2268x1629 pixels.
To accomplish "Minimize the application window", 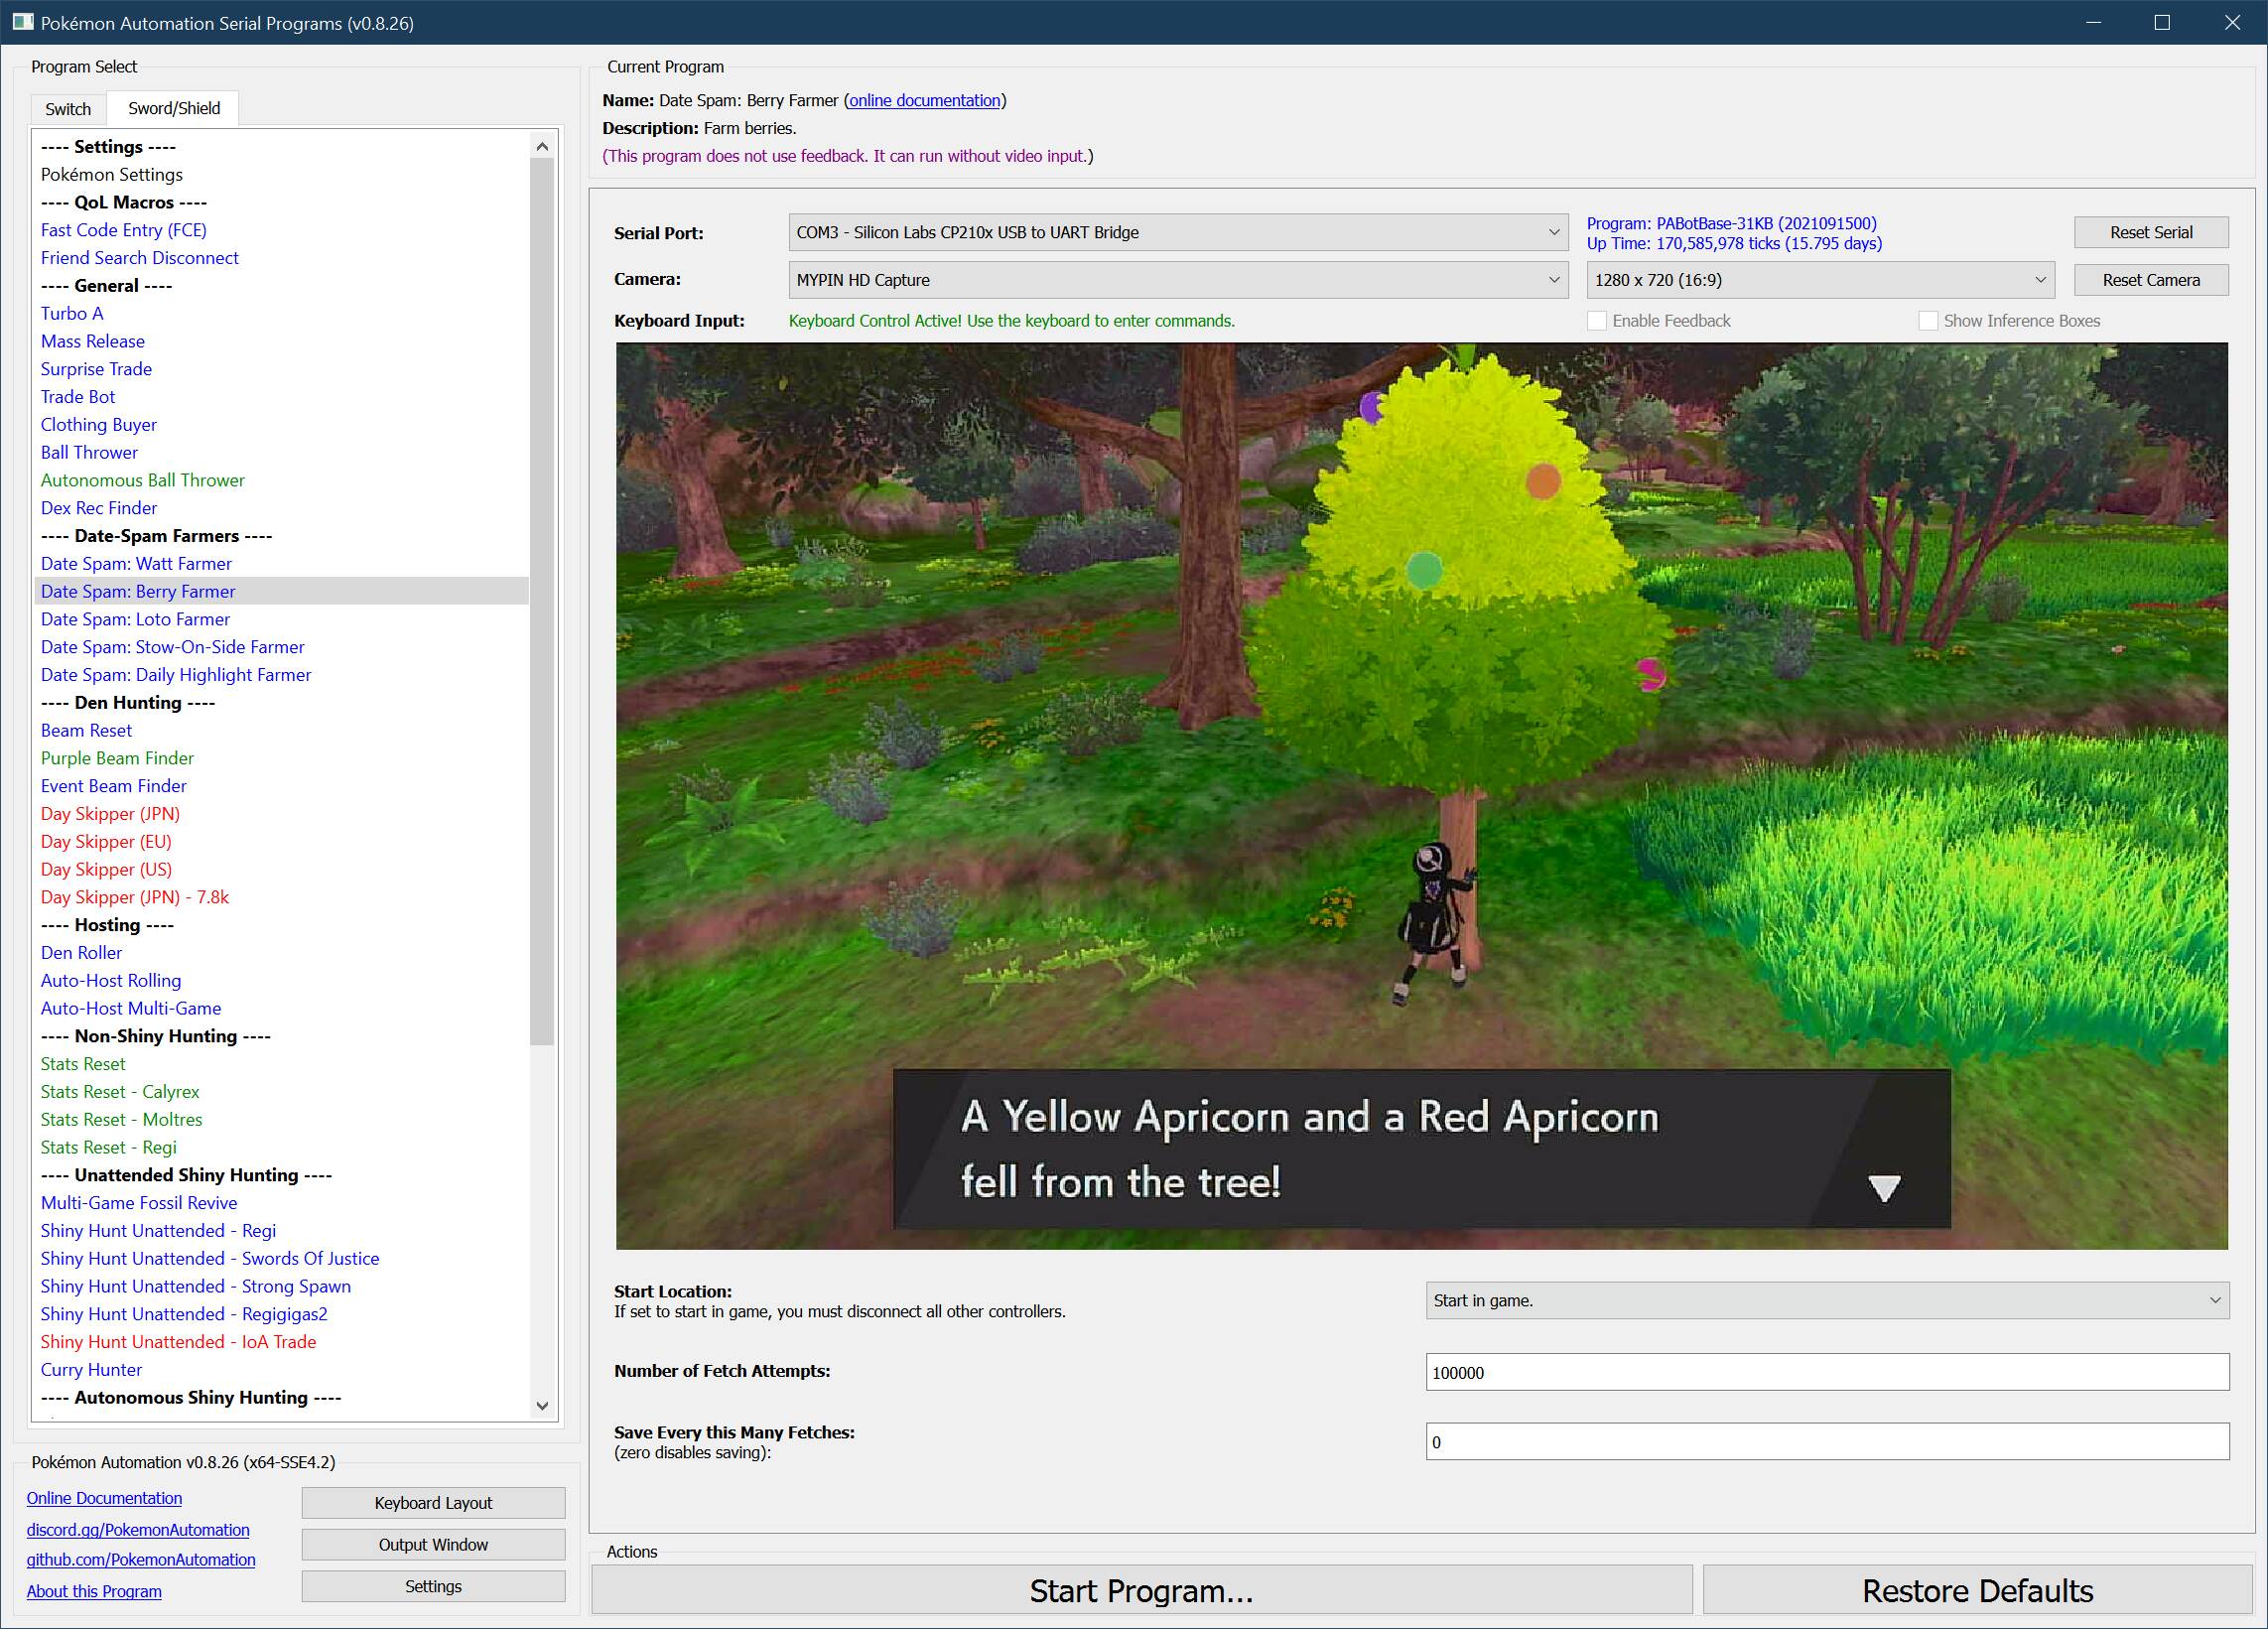I will [2092, 22].
